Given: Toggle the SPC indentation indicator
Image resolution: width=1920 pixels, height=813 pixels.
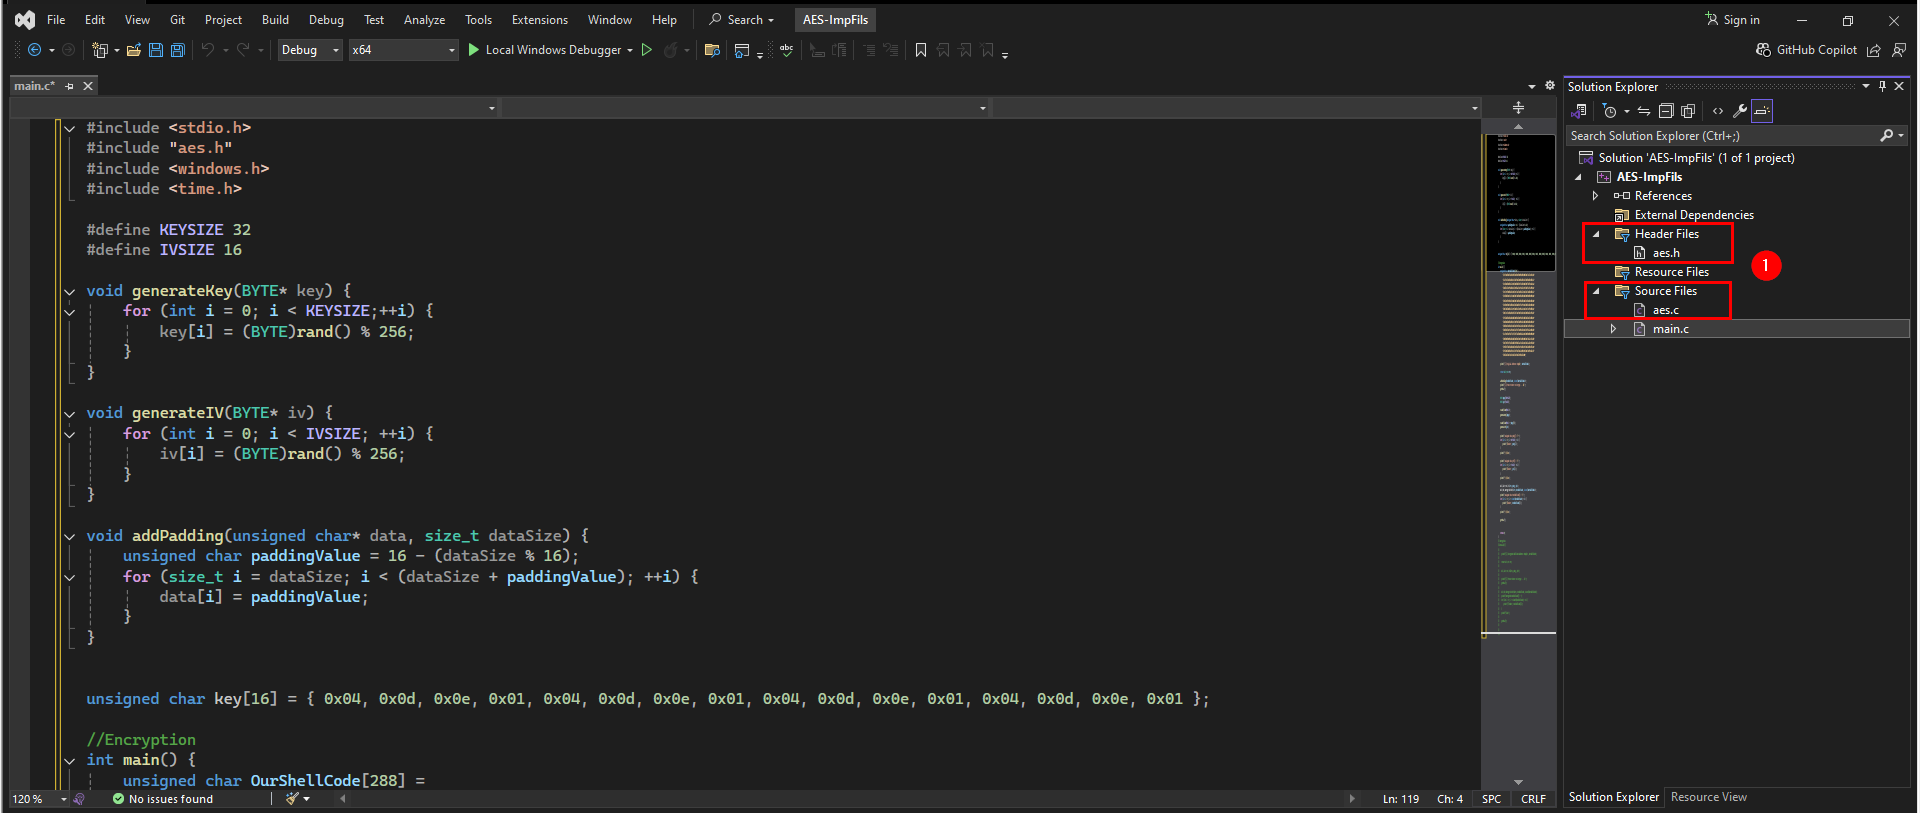Looking at the screenshot, I should coord(1491,799).
